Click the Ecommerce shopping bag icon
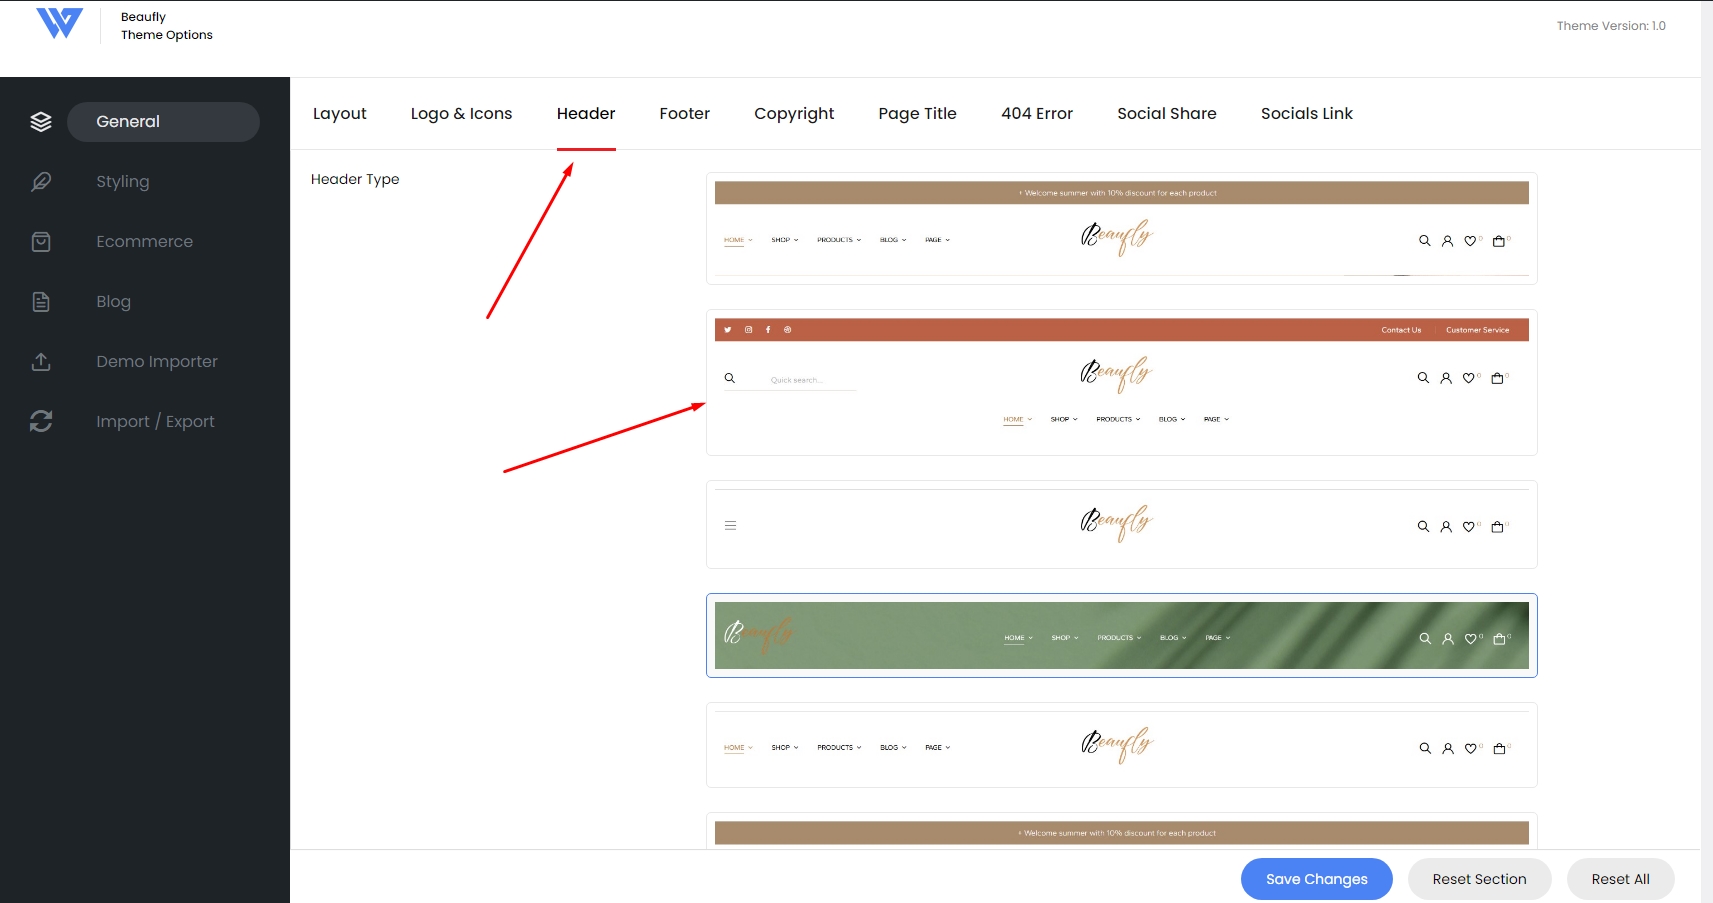 41,242
